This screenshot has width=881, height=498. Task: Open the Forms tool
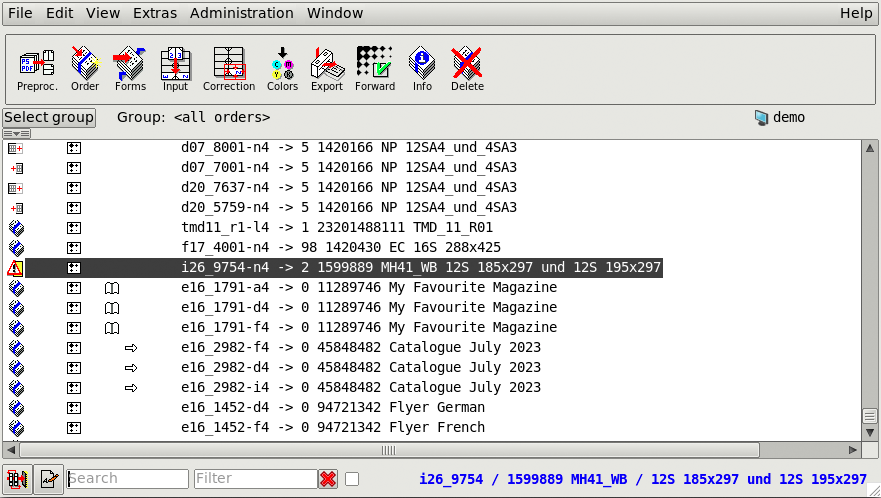[130, 70]
